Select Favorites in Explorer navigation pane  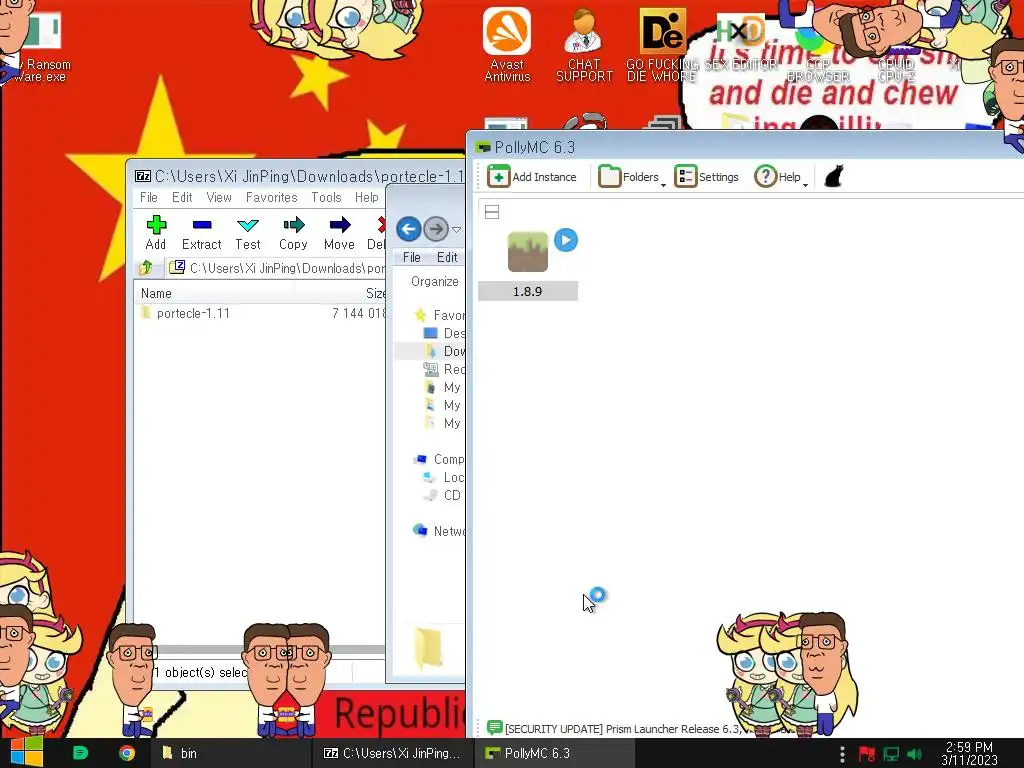pyautogui.click(x=441, y=315)
